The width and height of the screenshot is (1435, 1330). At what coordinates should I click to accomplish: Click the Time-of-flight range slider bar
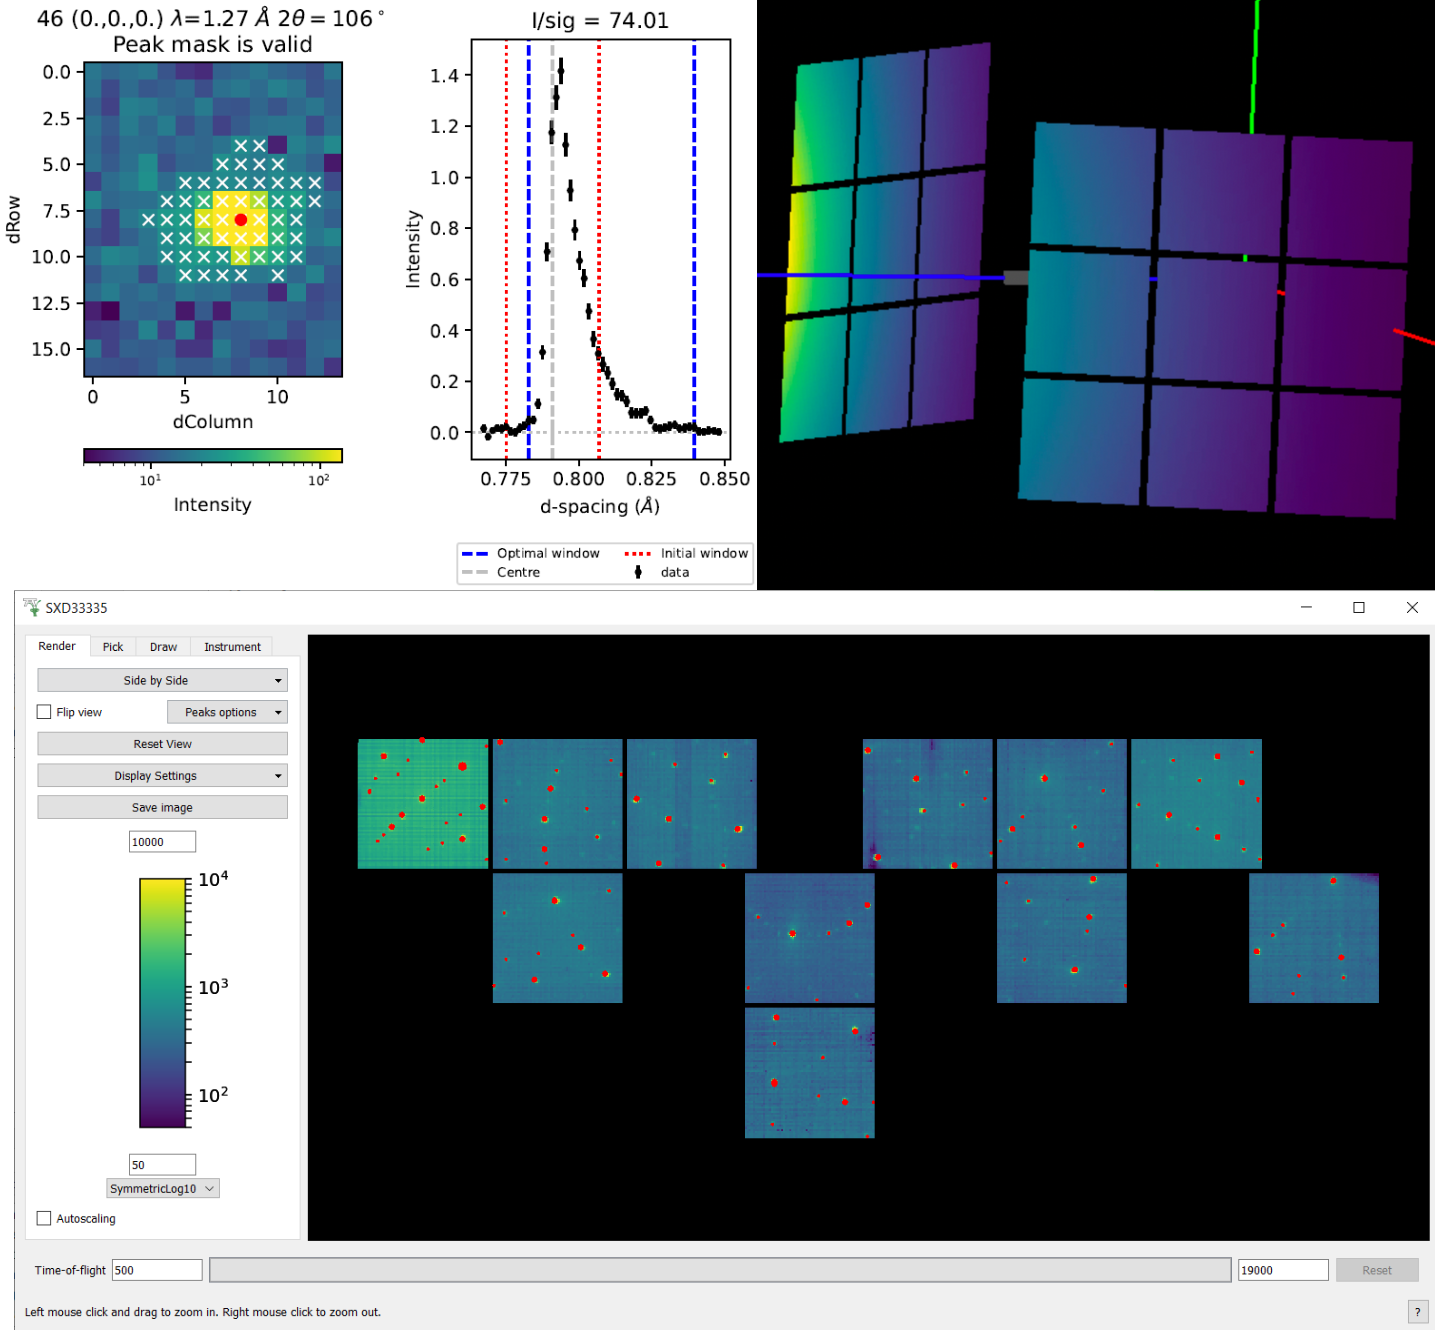pos(720,1270)
